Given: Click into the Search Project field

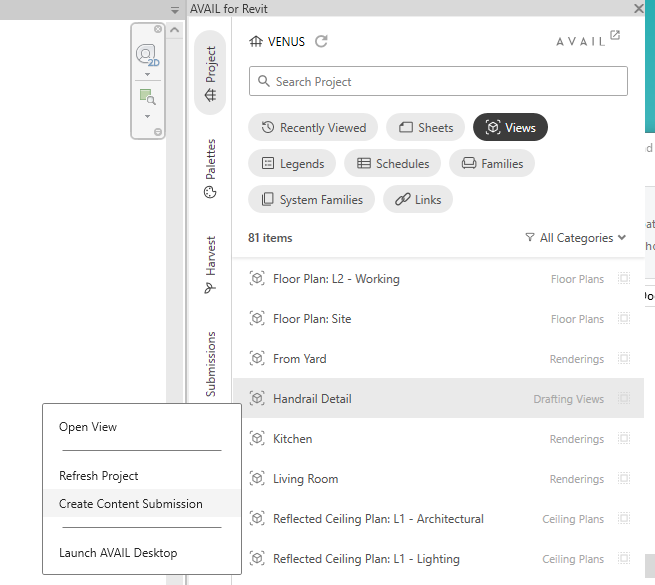Looking at the screenshot, I should (438, 81).
